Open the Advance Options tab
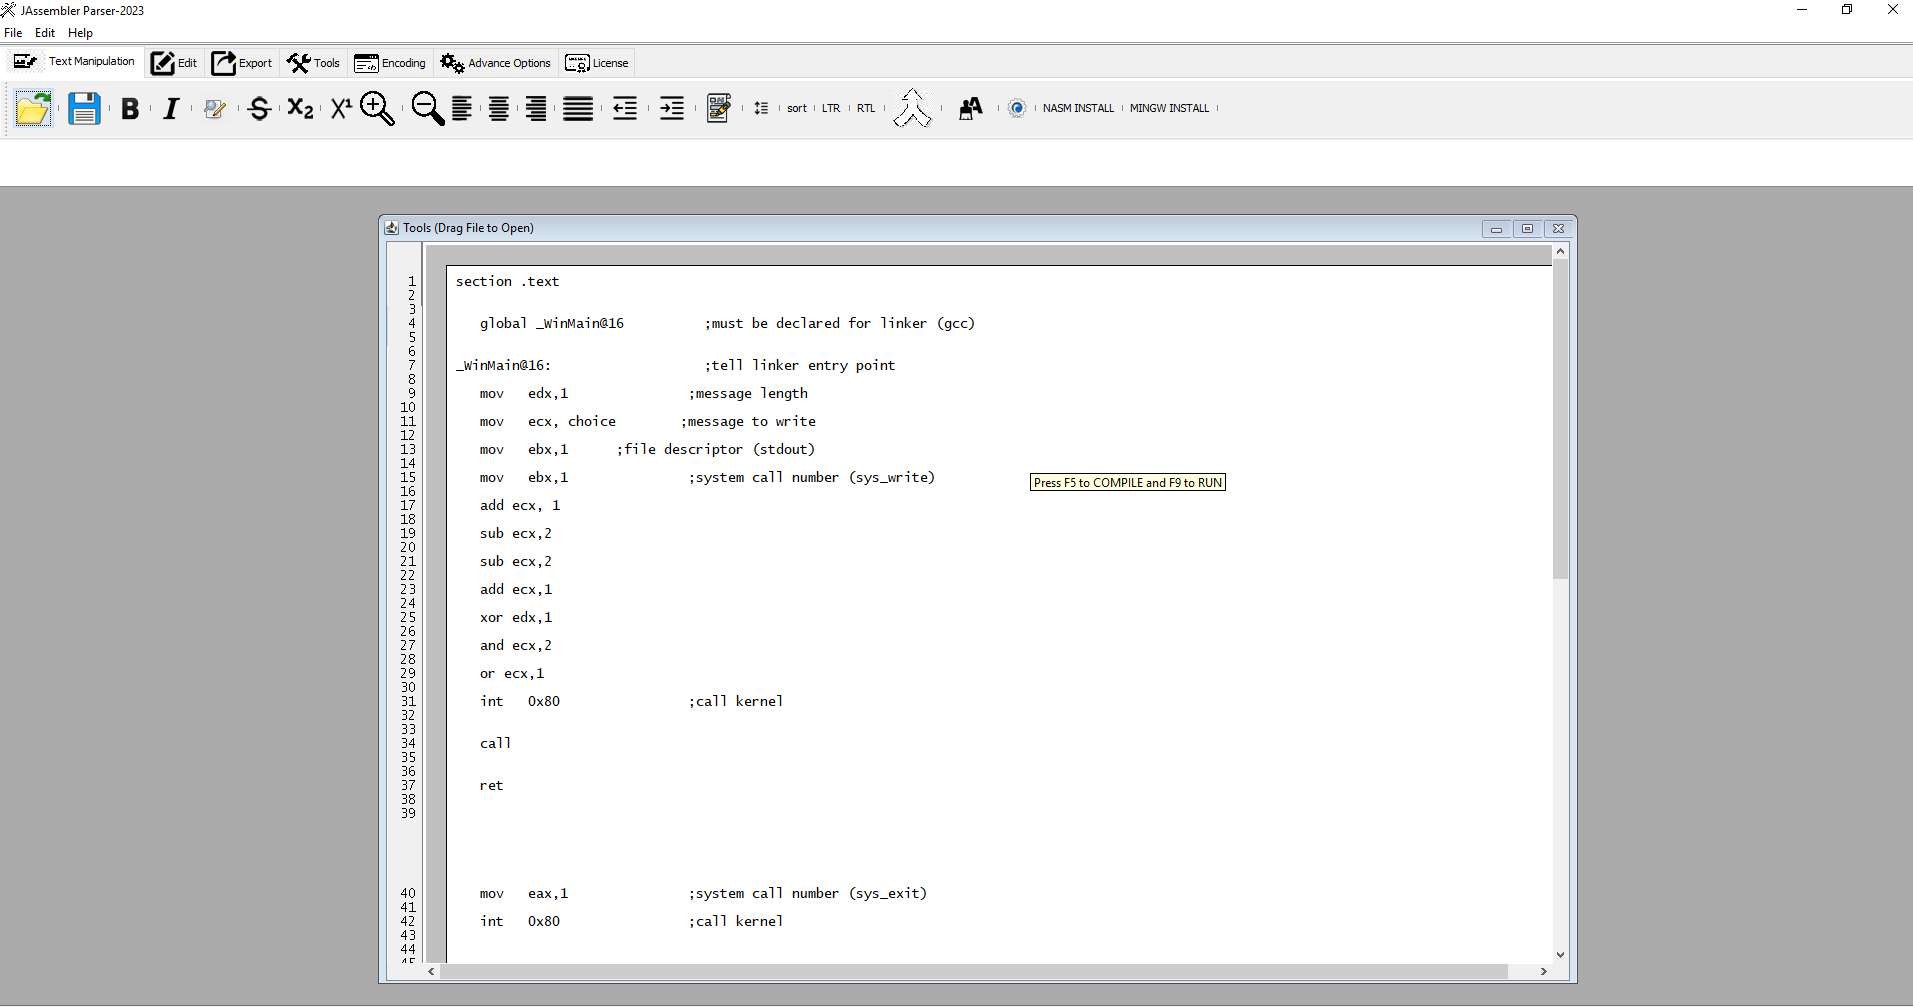 pyautogui.click(x=496, y=63)
